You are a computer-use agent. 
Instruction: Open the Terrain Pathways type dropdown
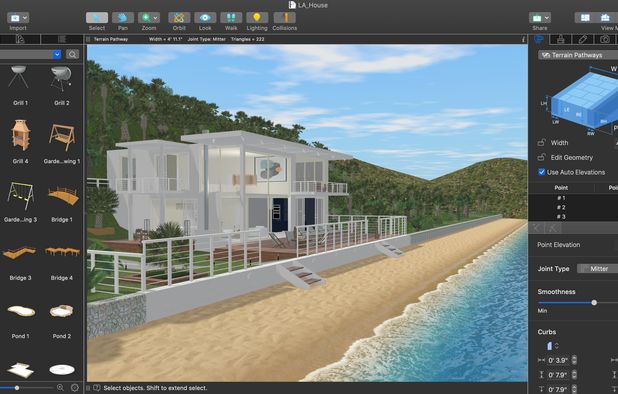coord(578,55)
